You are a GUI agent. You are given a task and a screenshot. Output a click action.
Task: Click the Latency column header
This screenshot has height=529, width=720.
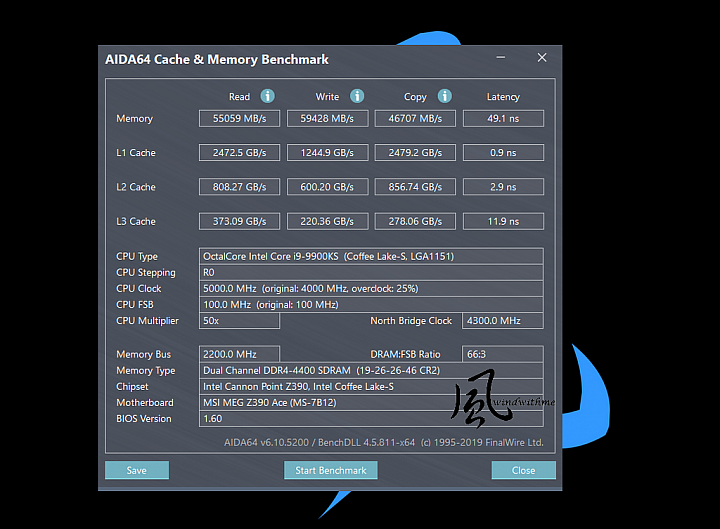503,97
